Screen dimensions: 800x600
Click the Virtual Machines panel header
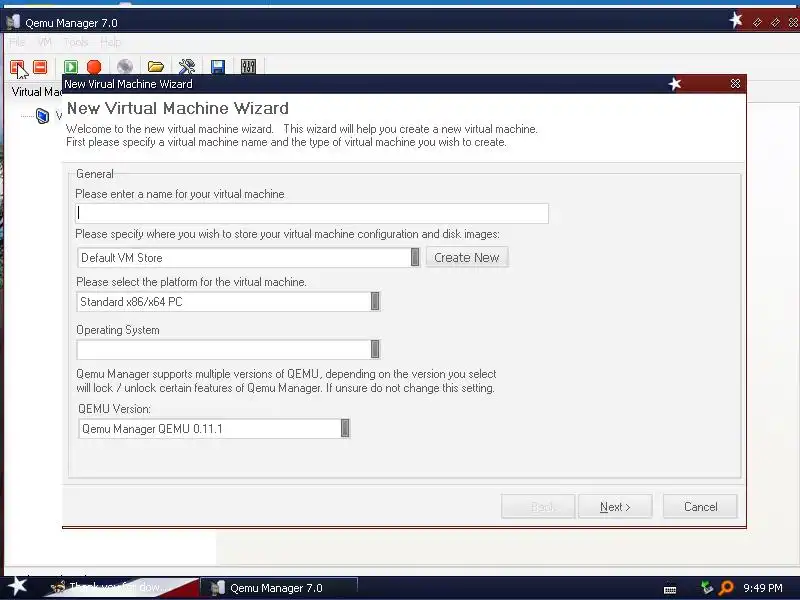coord(36,92)
